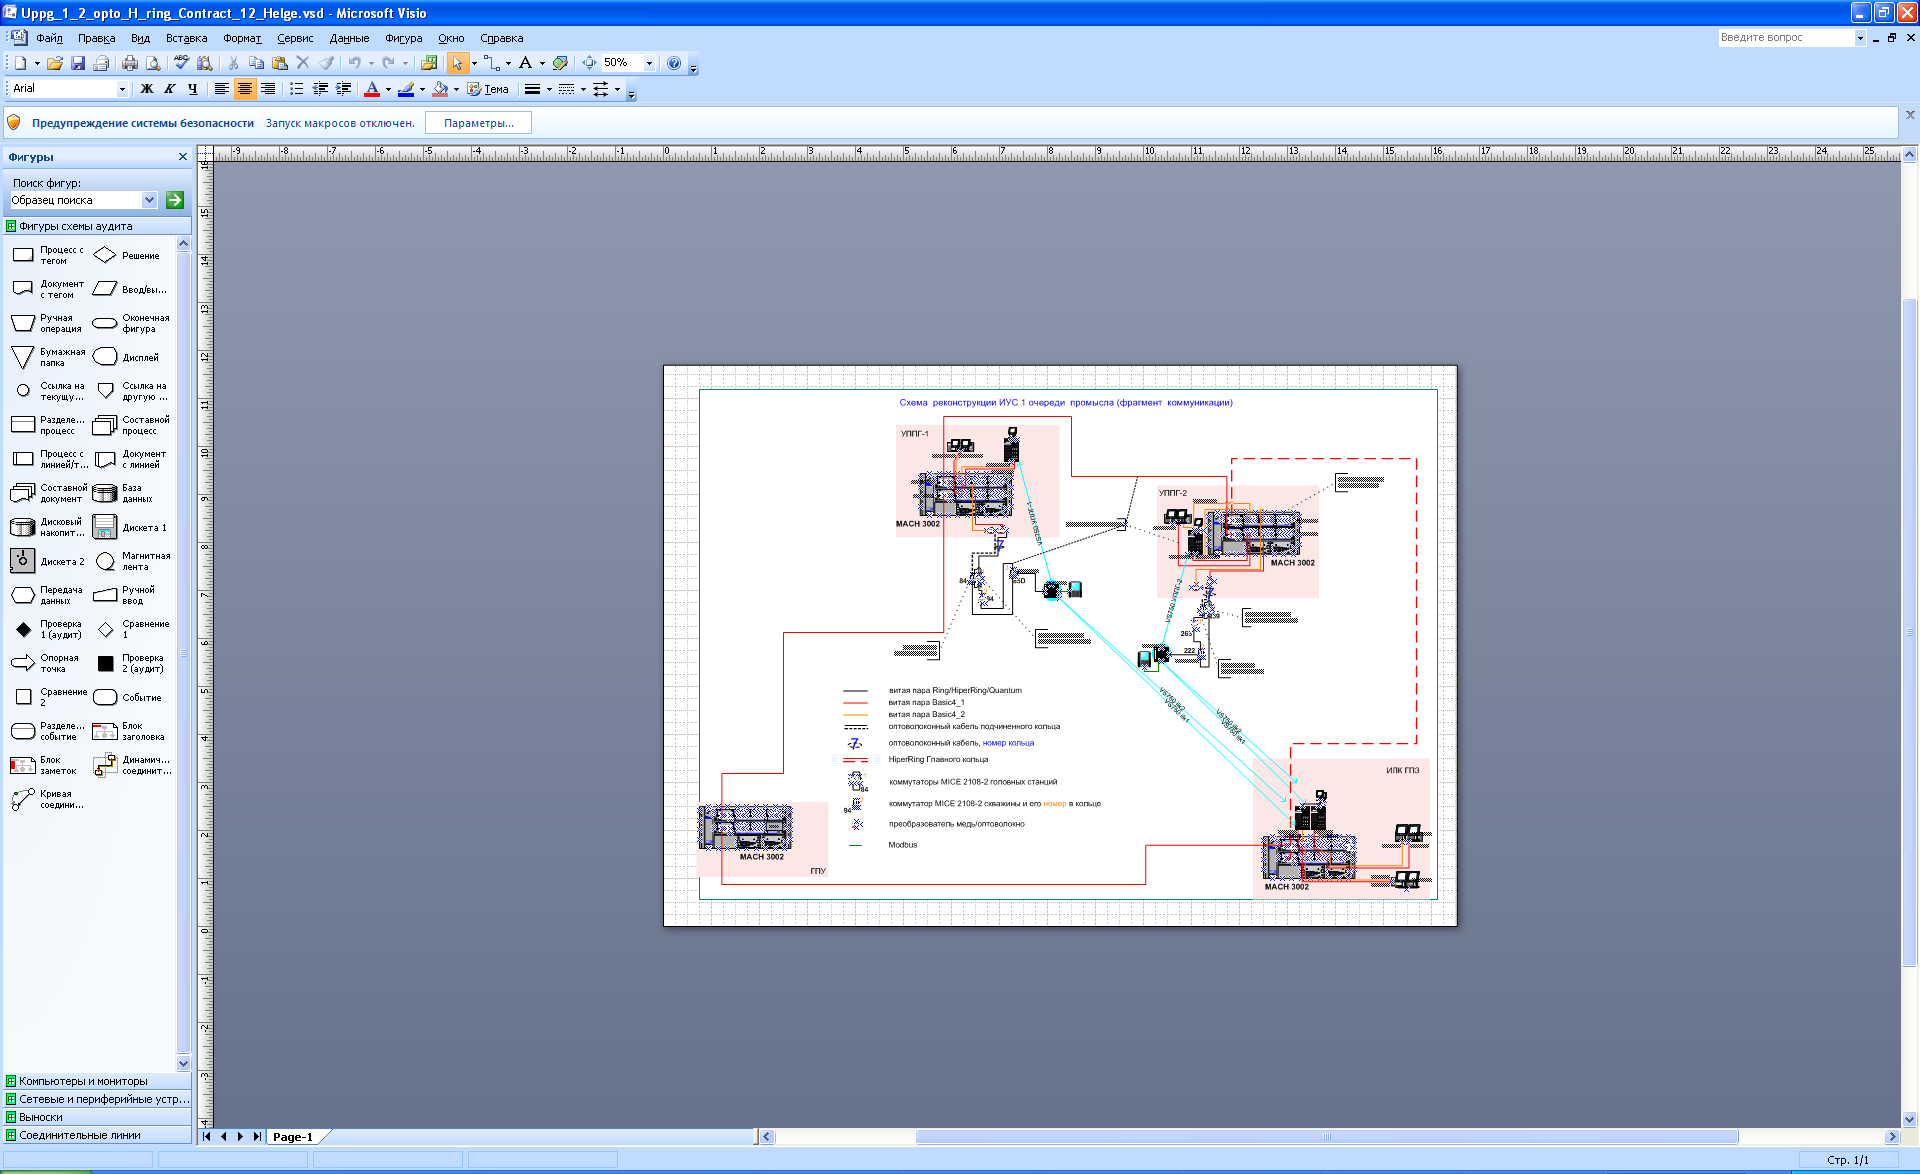1920x1174 pixels.
Task: Open the shape search sample dropdown
Action: 149,200
